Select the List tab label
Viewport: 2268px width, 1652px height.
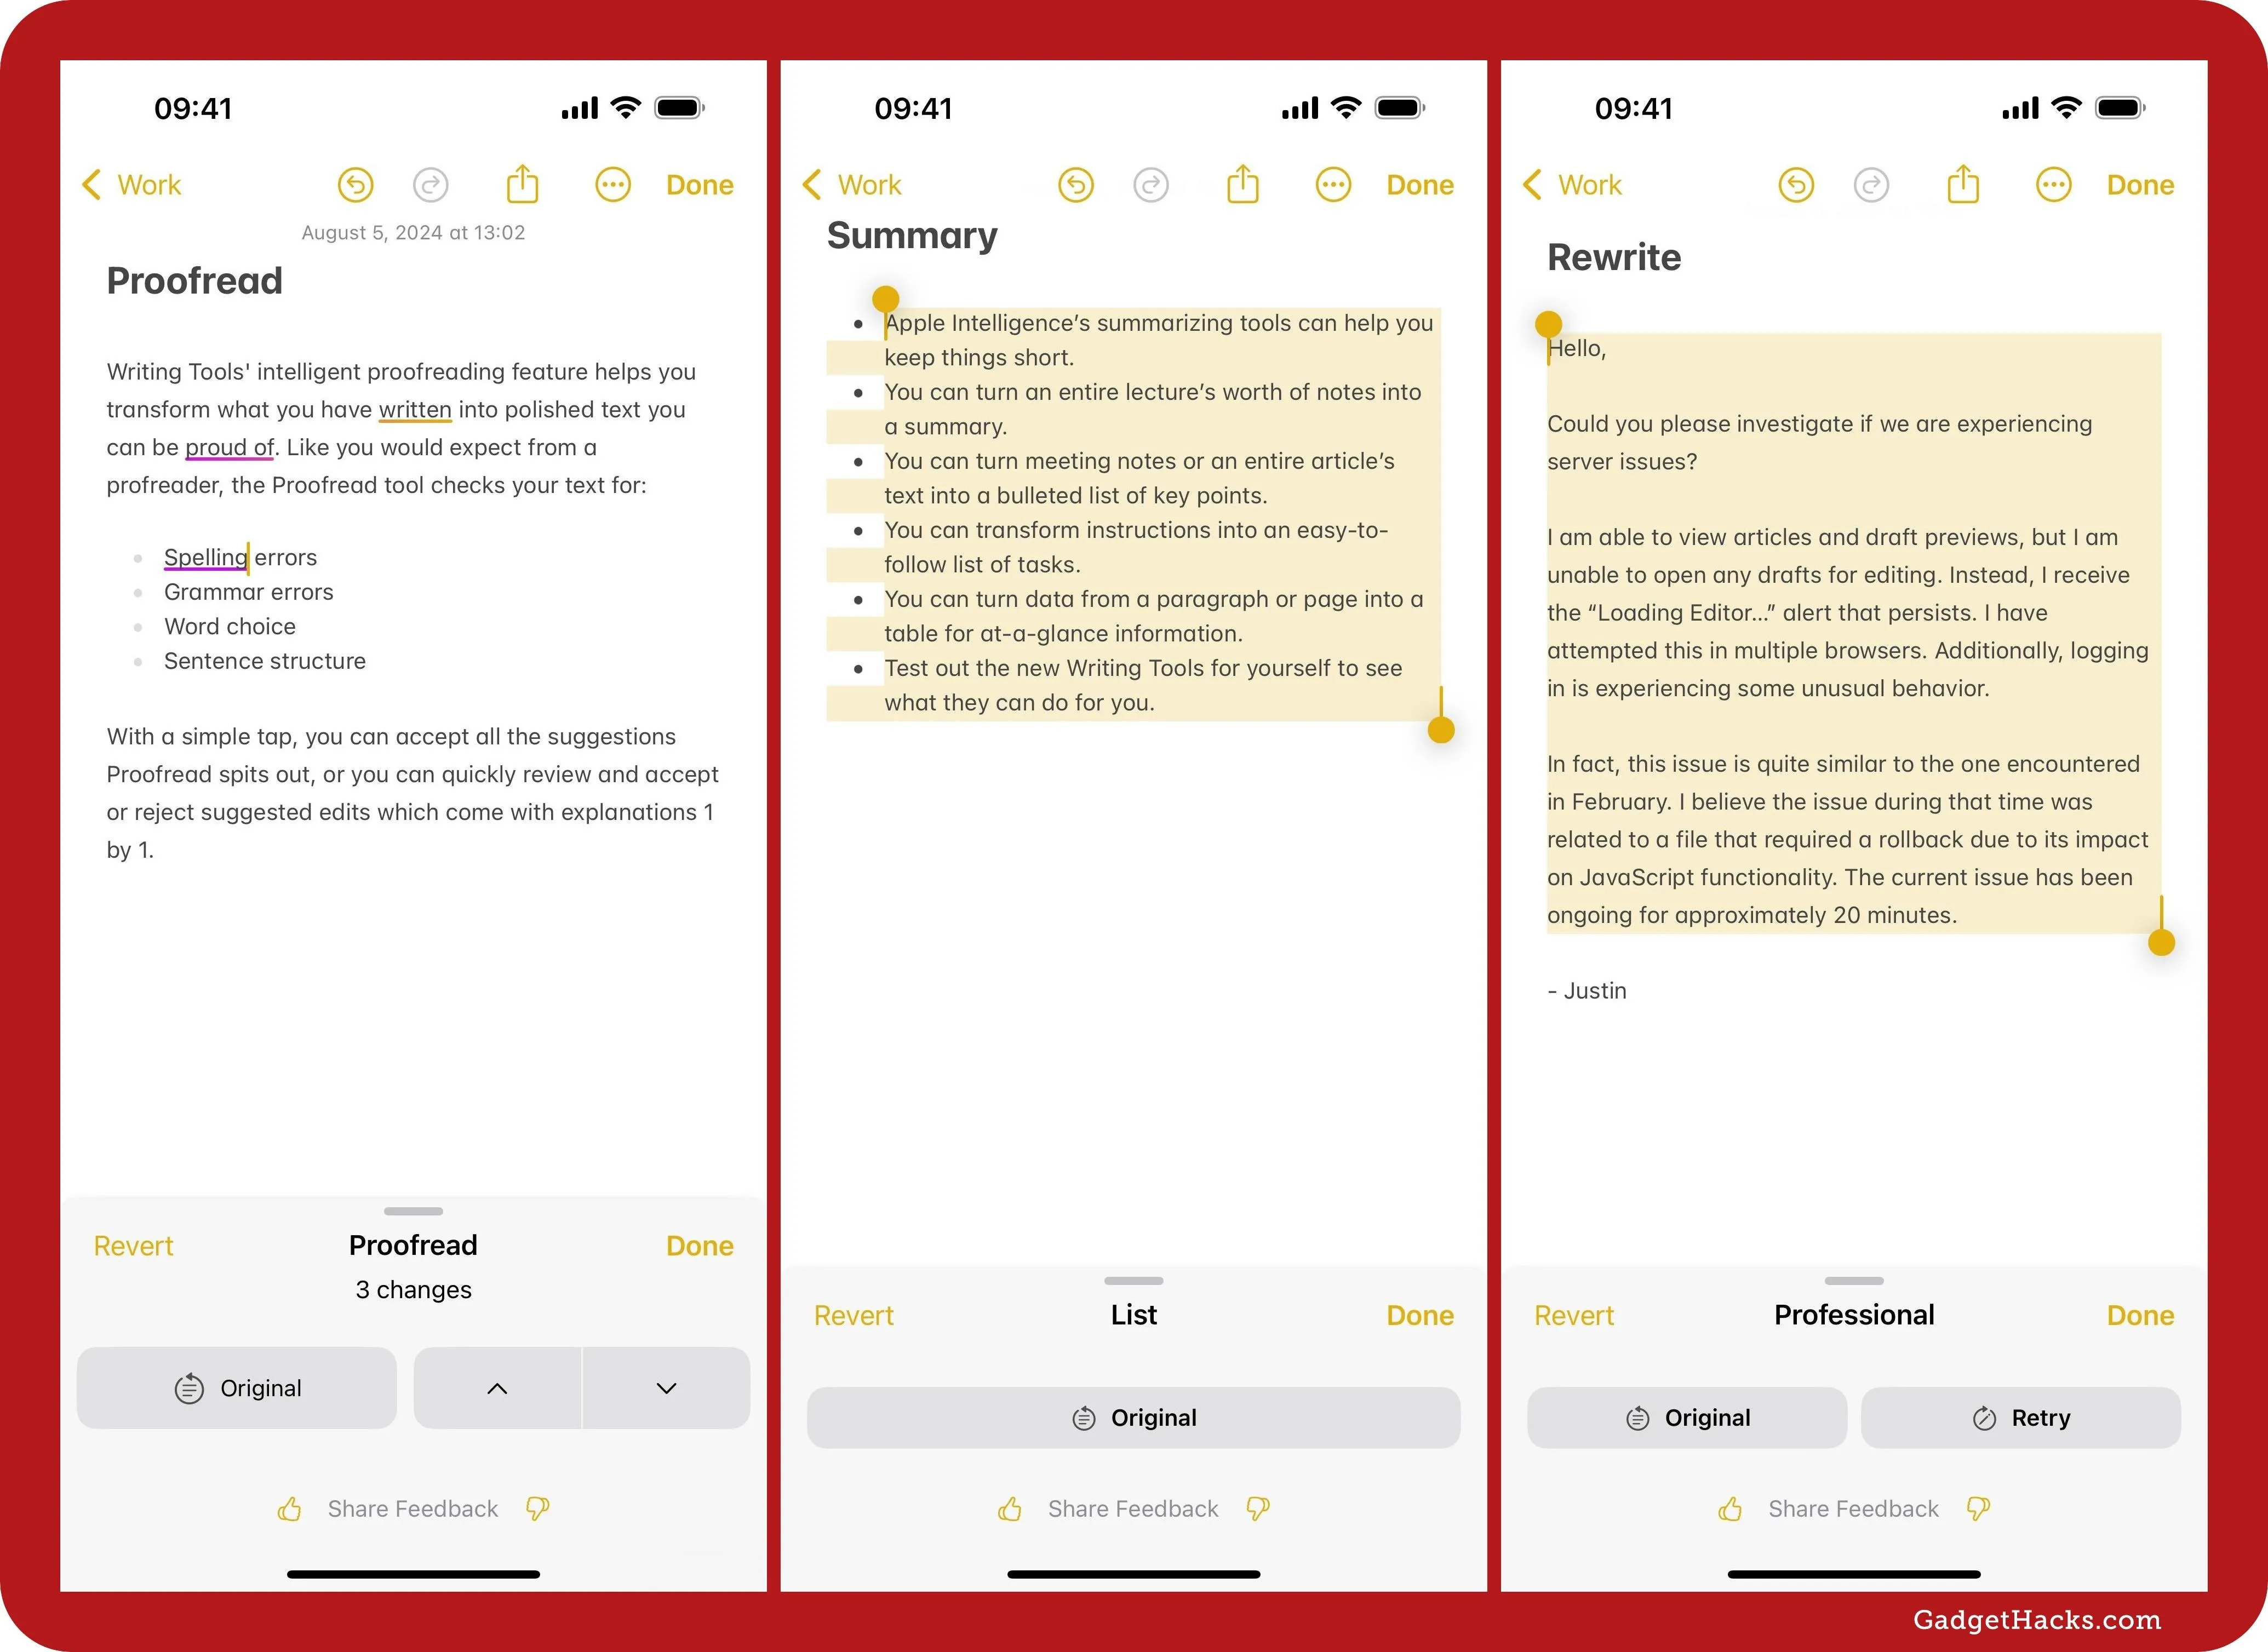pos(1132,1312)
